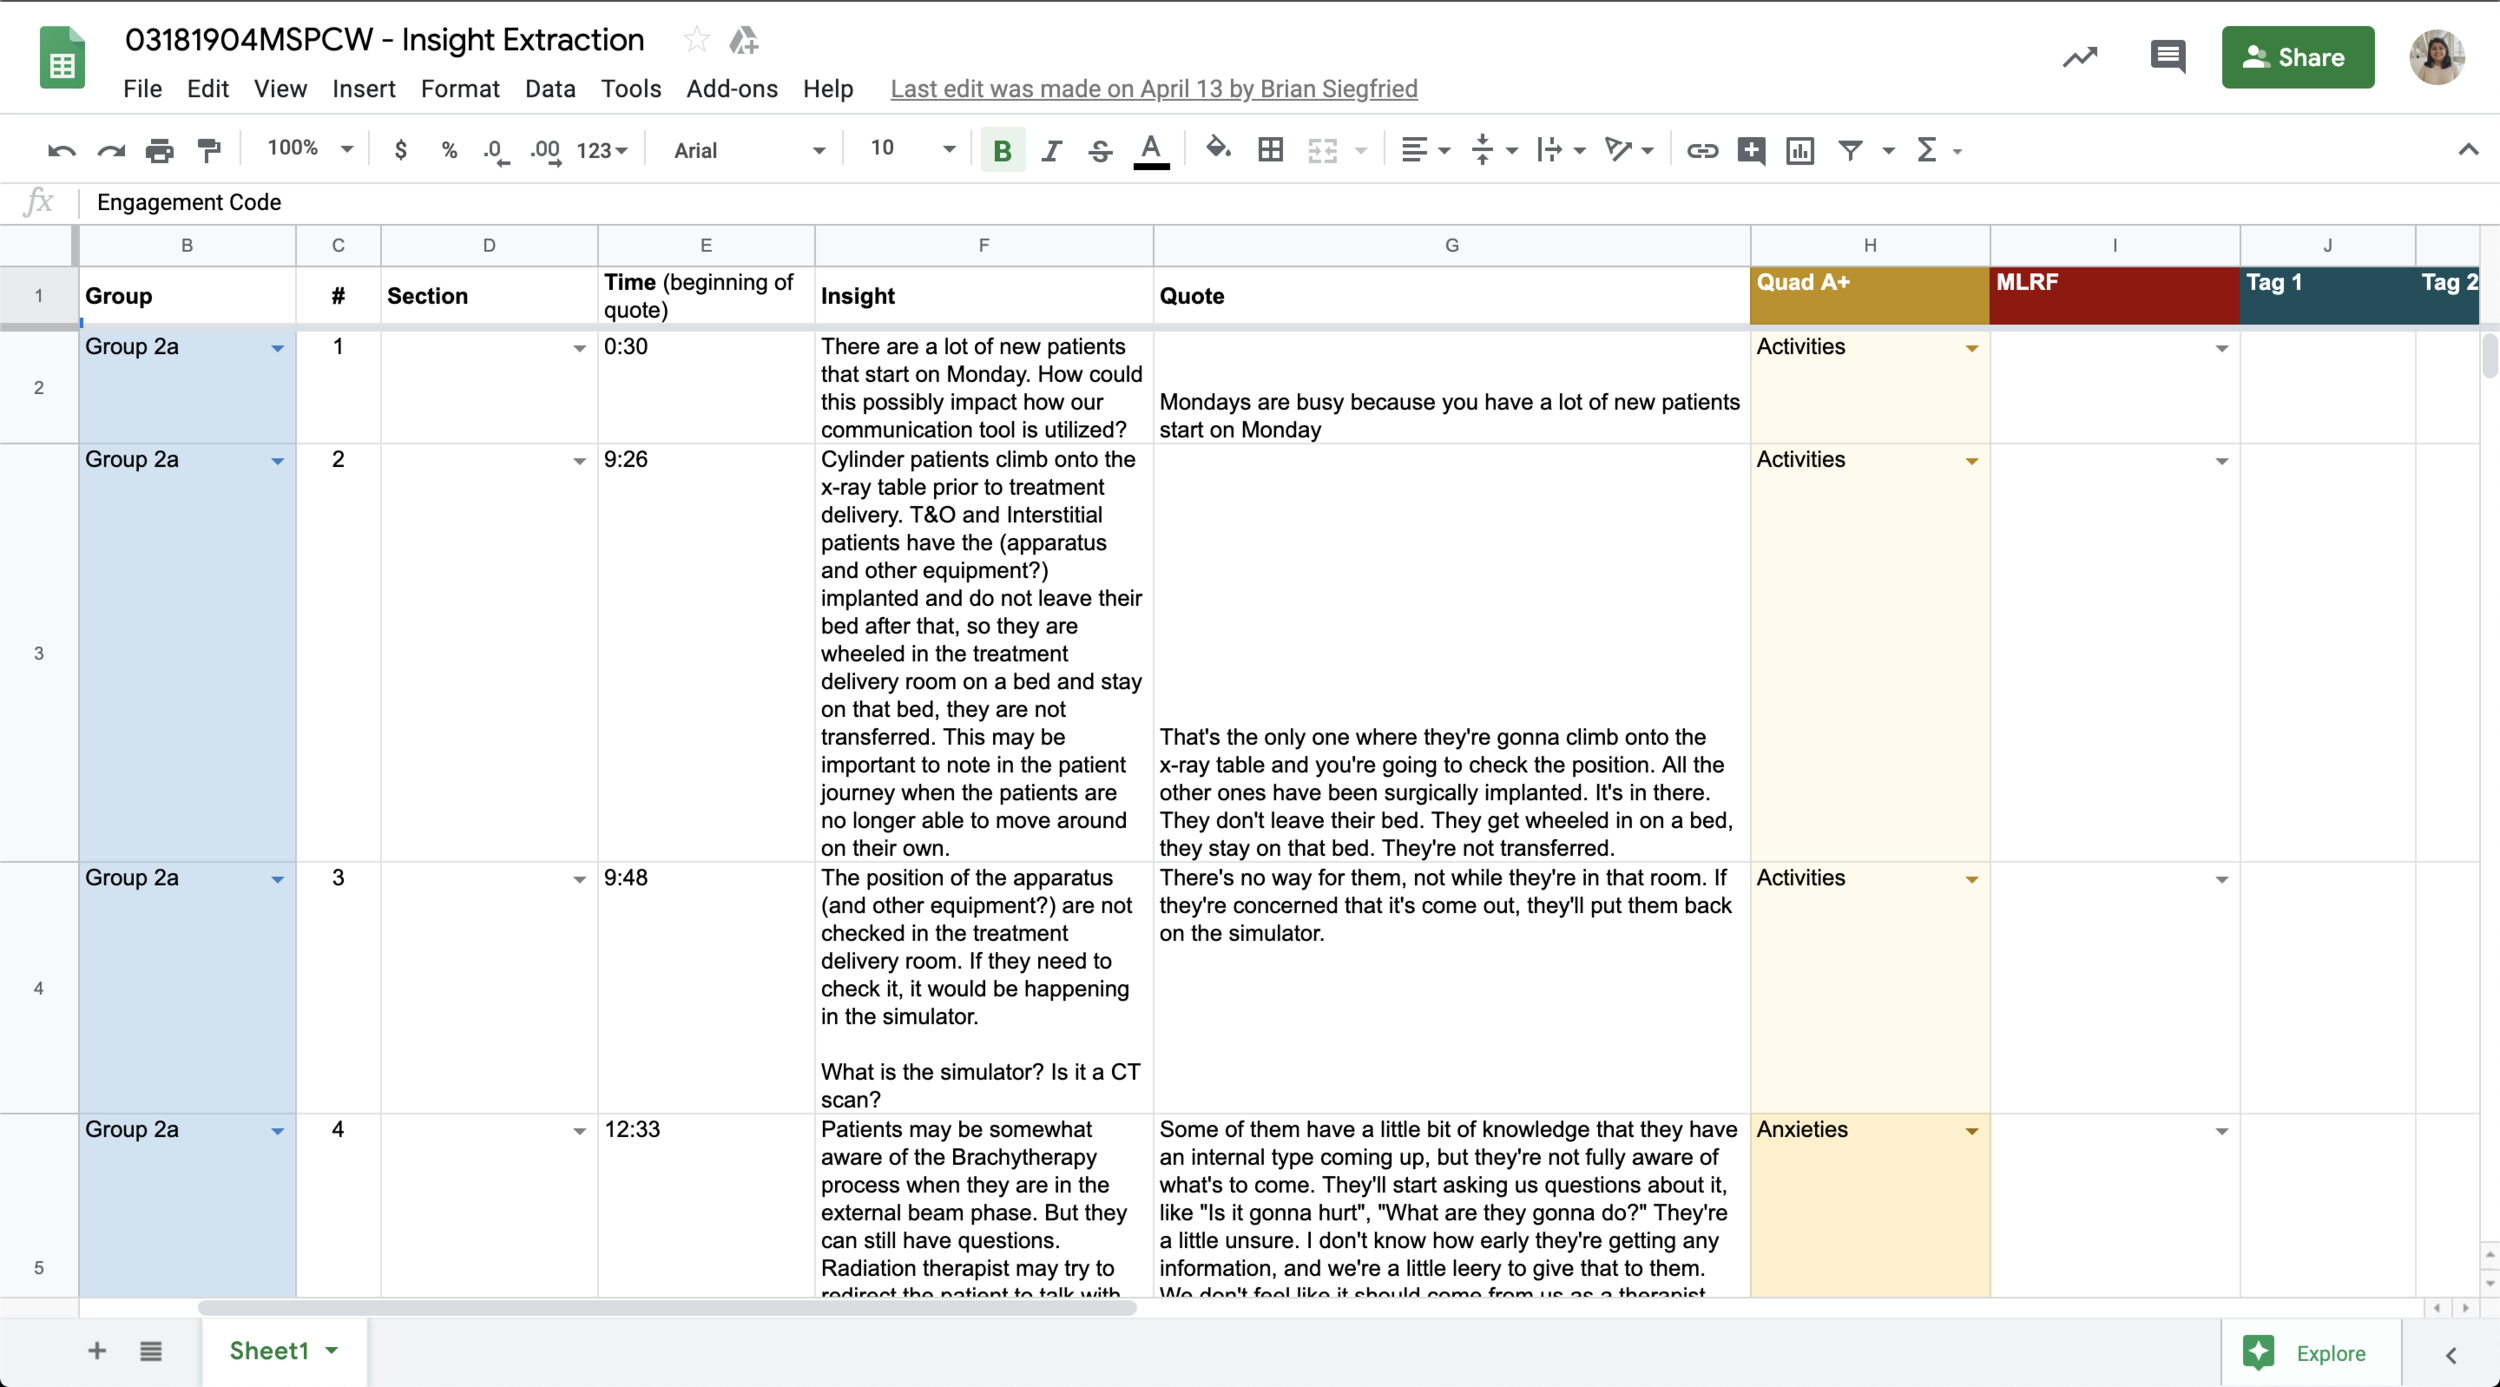Select column G header

[1451, 245]
